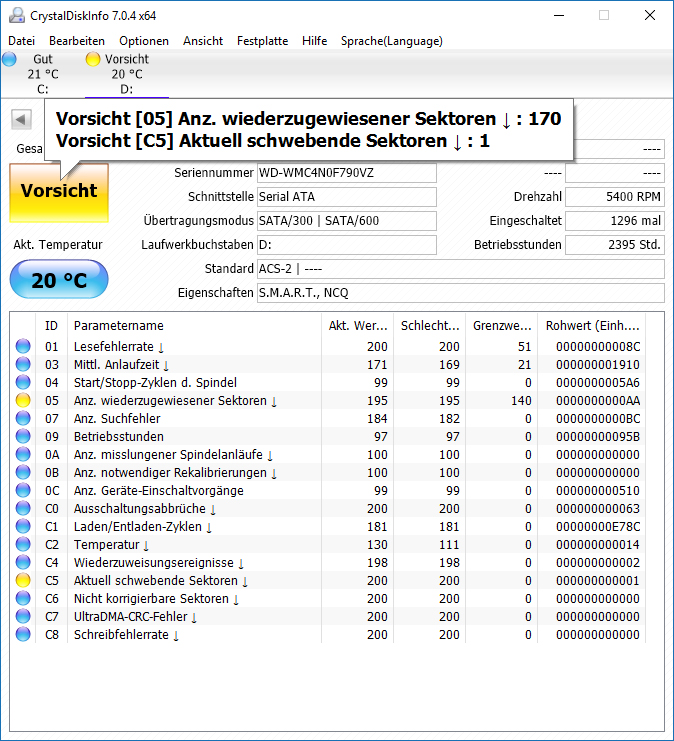Click status orb for UltraDMA-CRC-Fehler row
Image resolution: width=674 pixels, height=741 pixels.
pos(23,616)
